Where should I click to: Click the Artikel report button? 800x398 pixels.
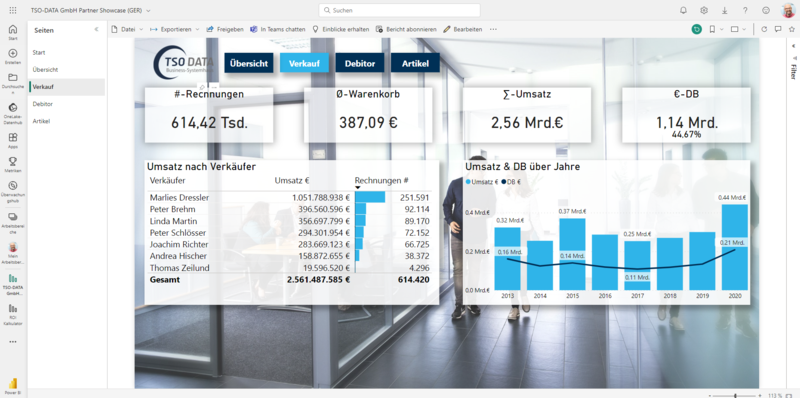pos(415,63)
